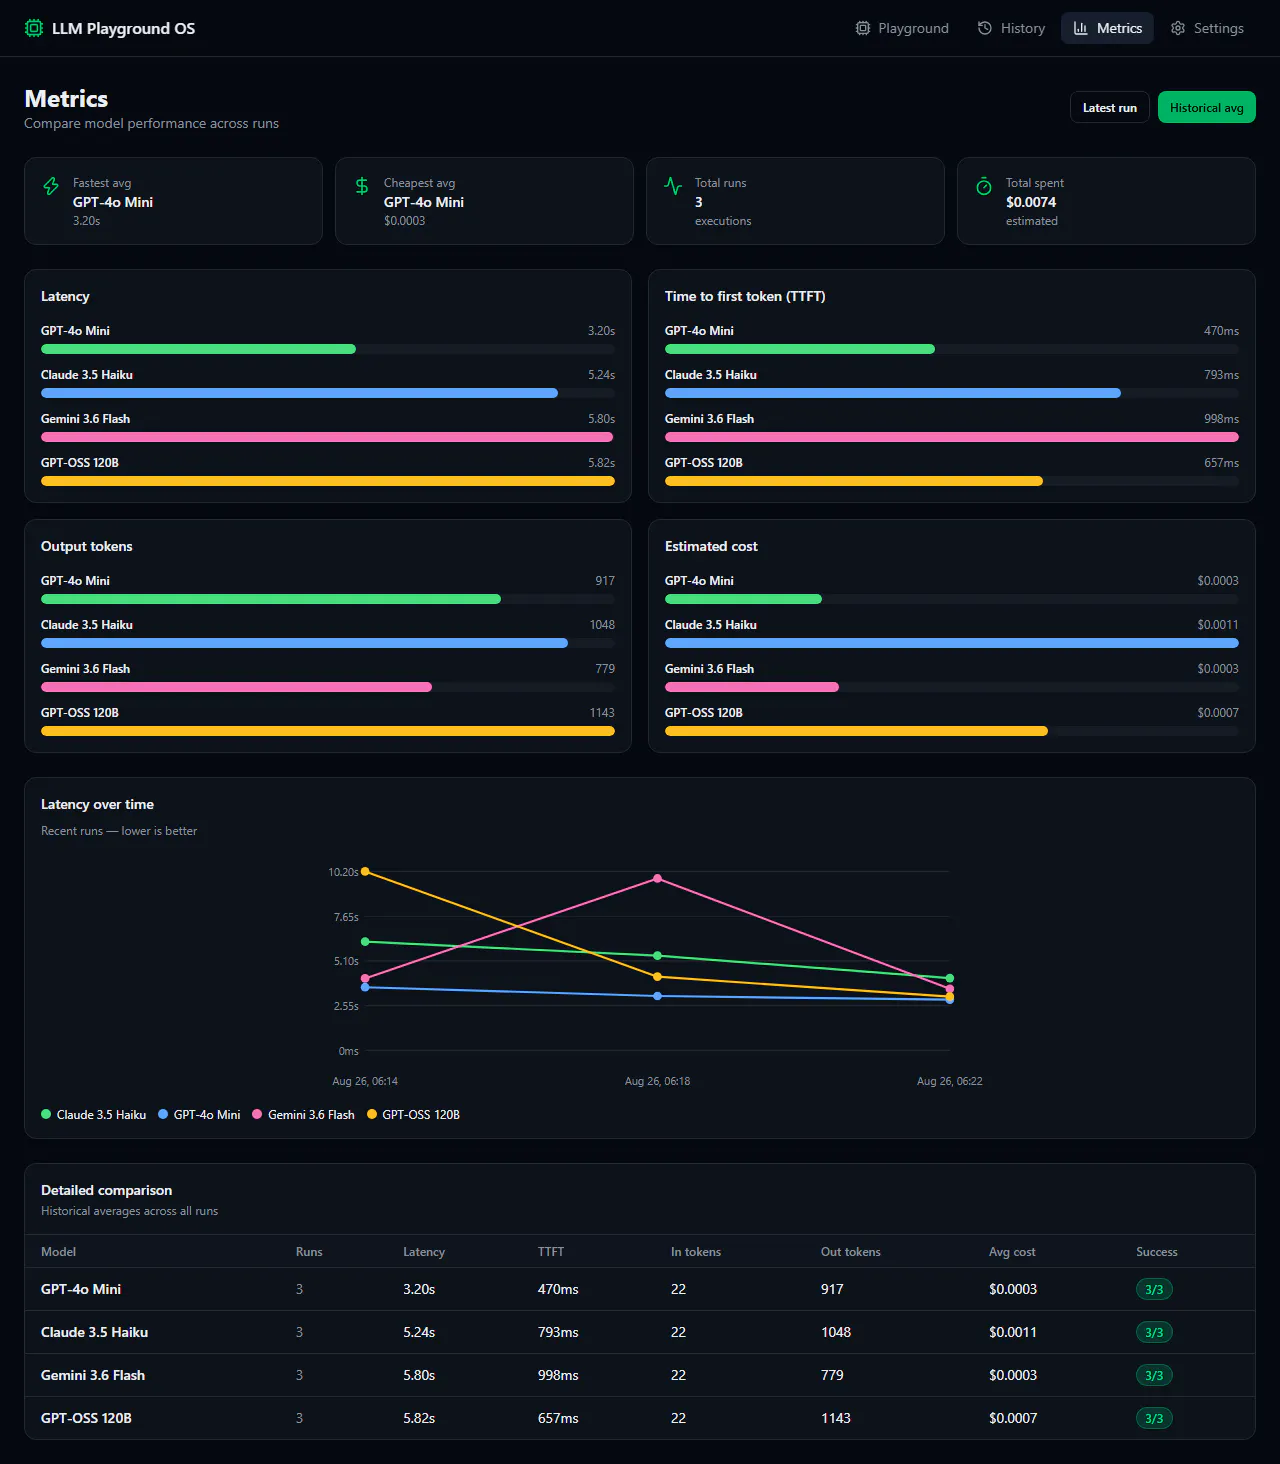Viewport: 1280px width, 1464px height.
Task: Click the 3/3 success badge for Claude 3.5 Haiku
Action: [x=1154, y=1332]
